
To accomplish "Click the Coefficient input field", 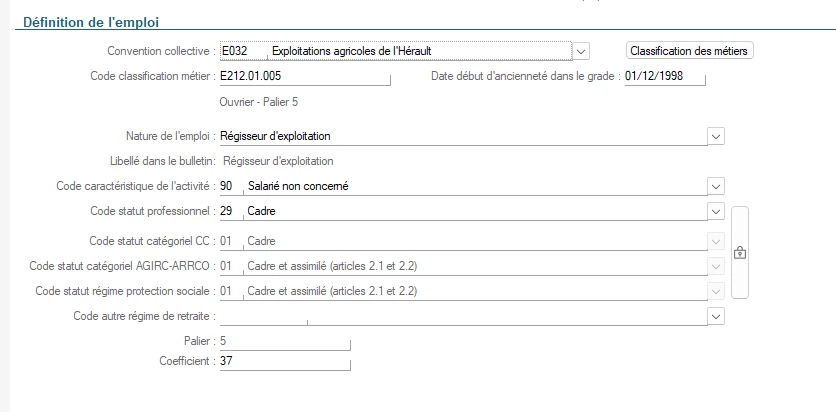I will point(285,361).
